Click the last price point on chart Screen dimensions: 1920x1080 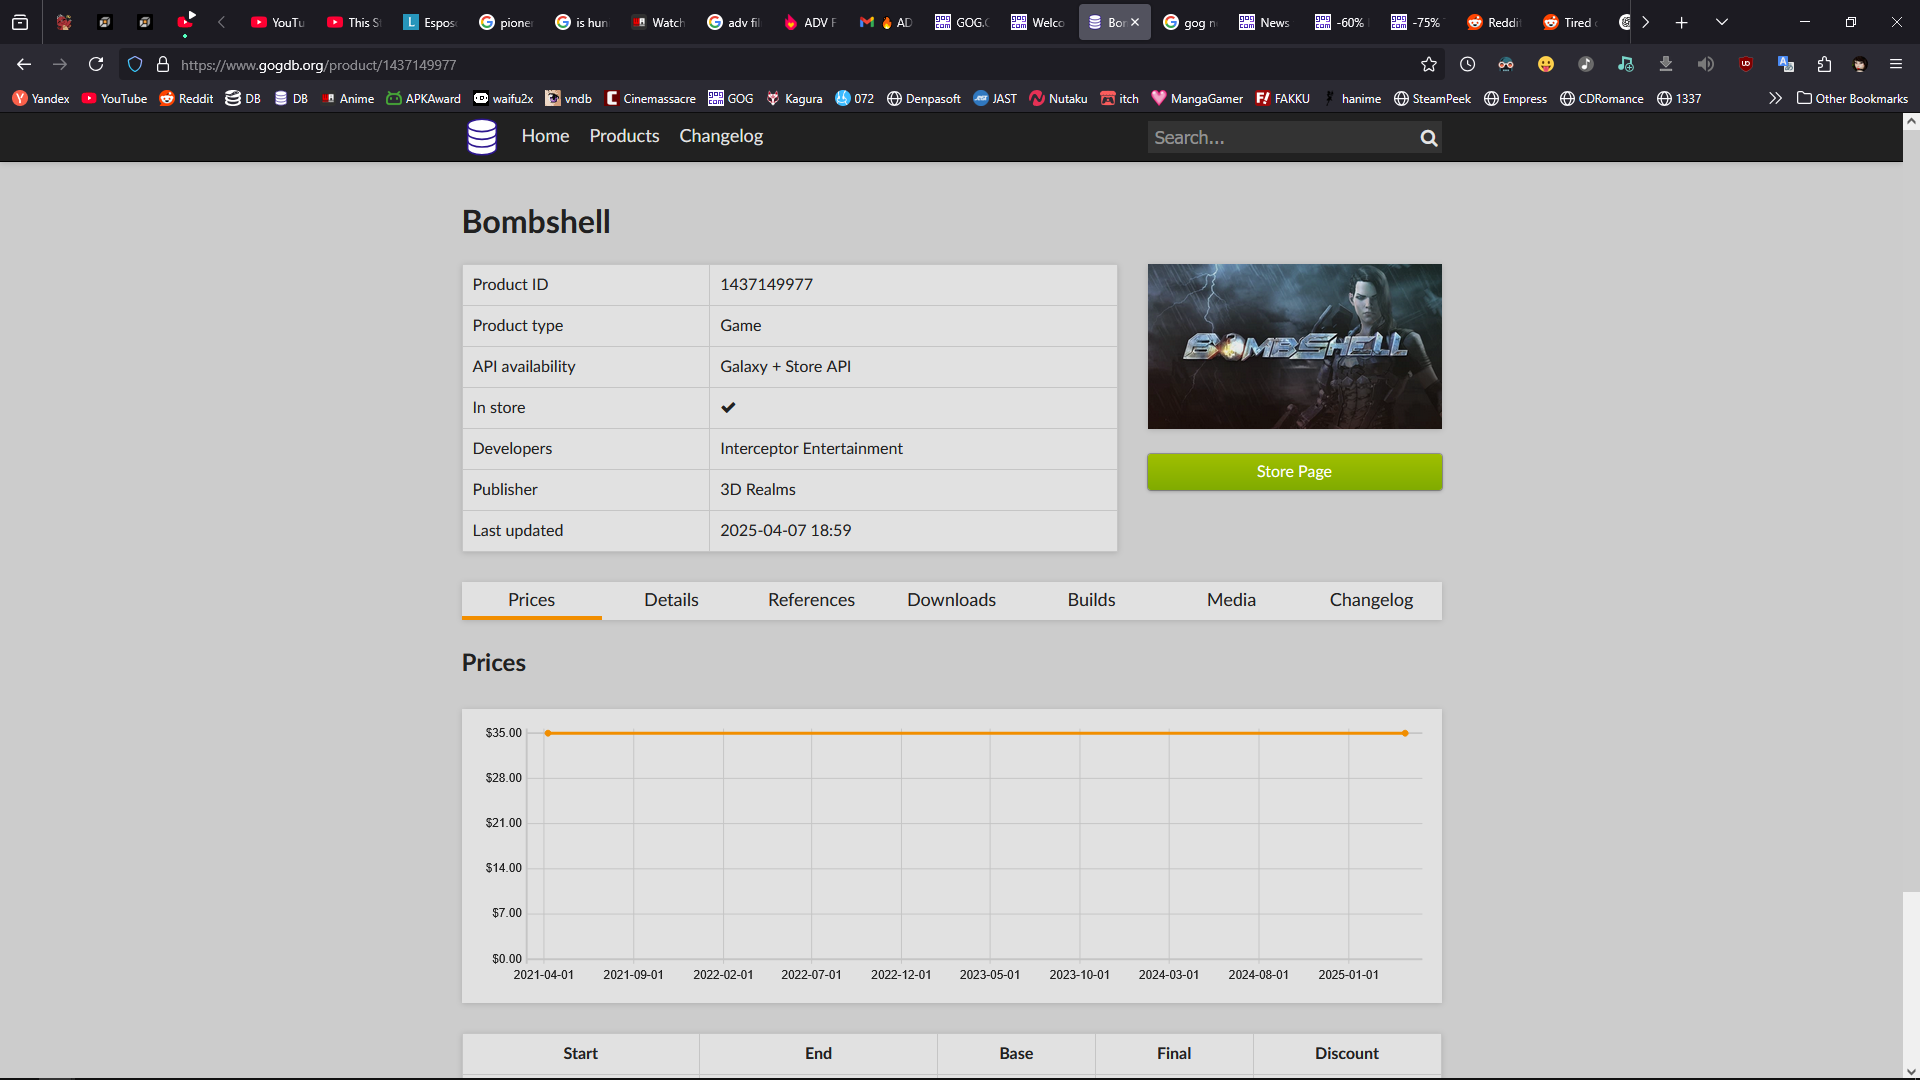[1405, 733]
